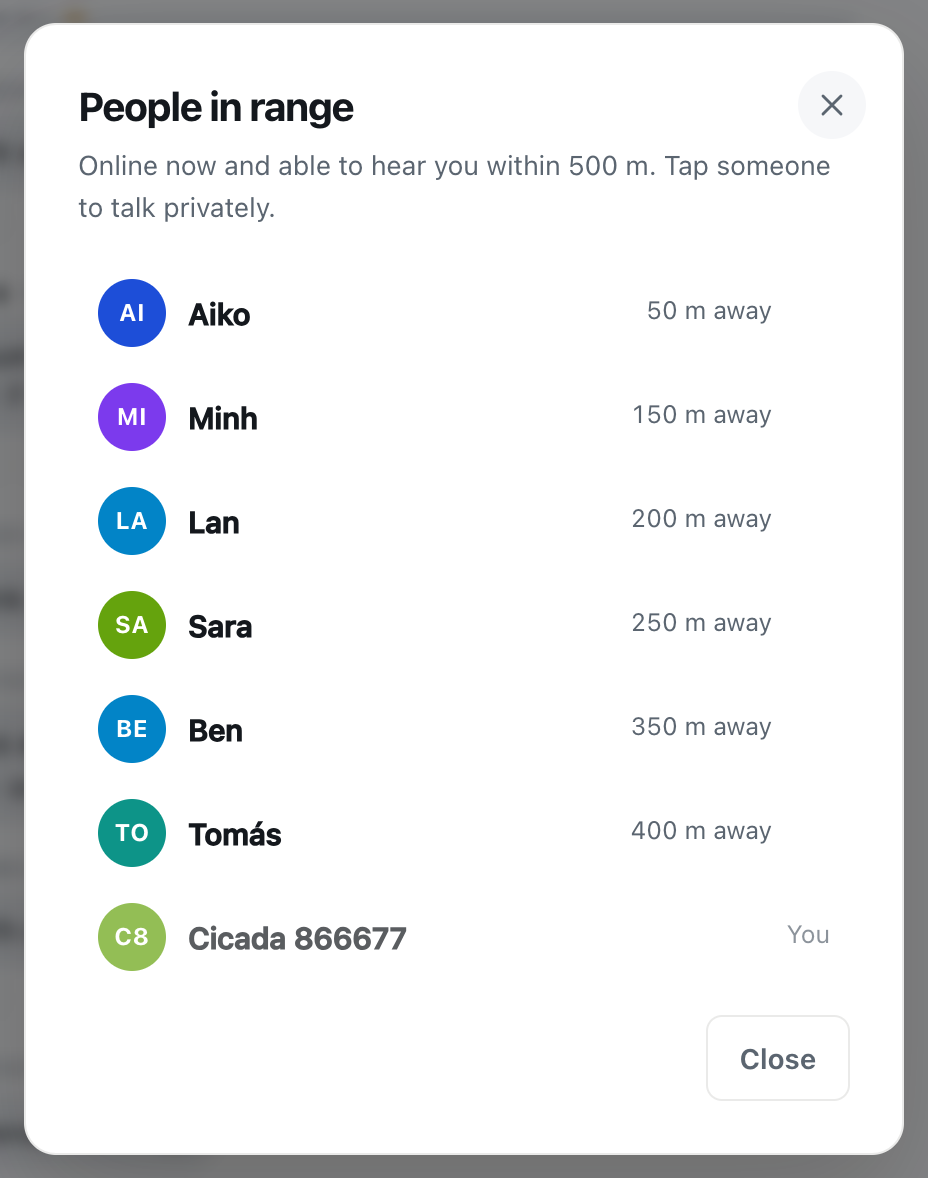The width and height of the screenshot is (928, 1178).
Task: Choose Lan from the people list
Action: point(464,521)
